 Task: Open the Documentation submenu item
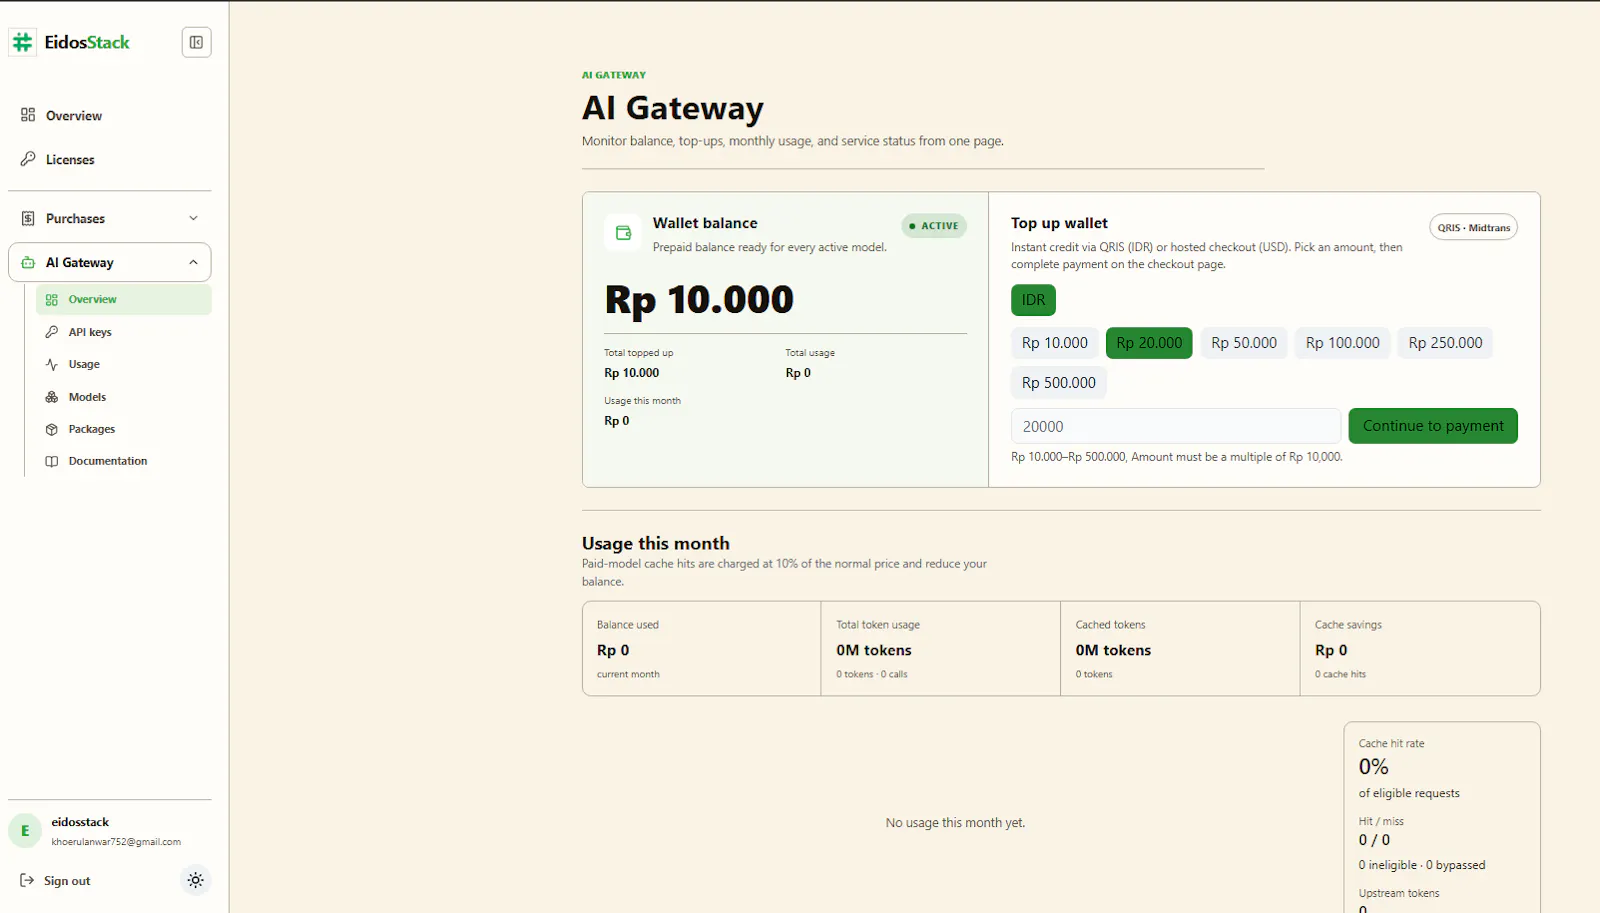[124, 461]
